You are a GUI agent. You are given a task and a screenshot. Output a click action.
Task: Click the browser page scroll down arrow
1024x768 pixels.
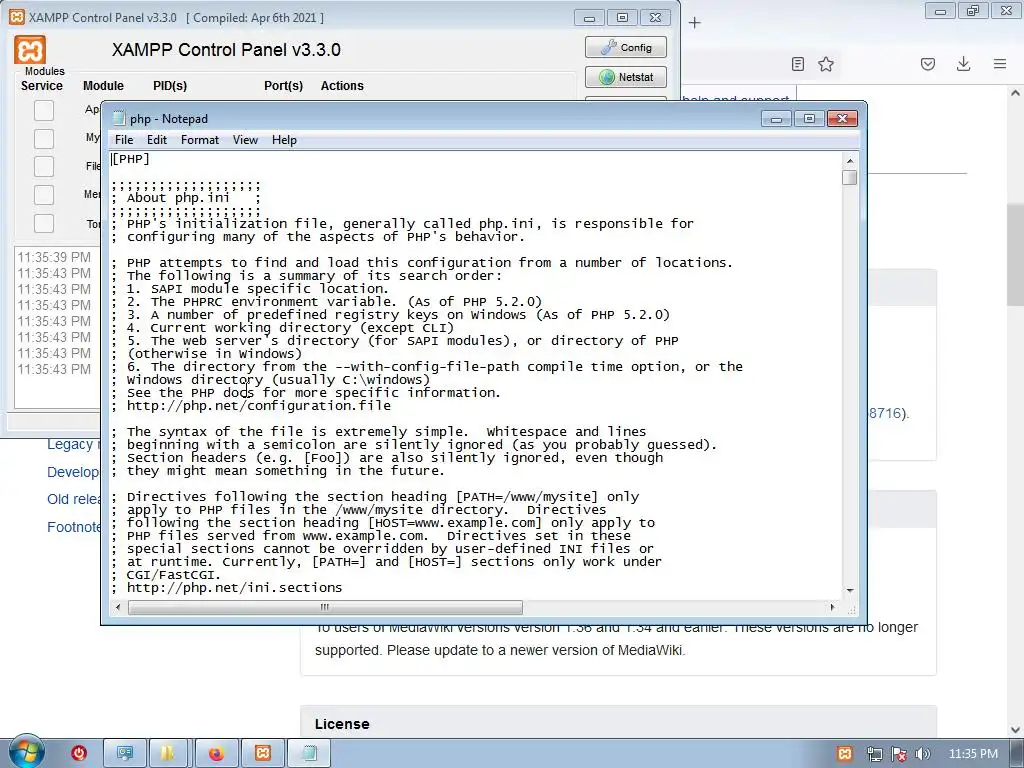coord(1015,730)
